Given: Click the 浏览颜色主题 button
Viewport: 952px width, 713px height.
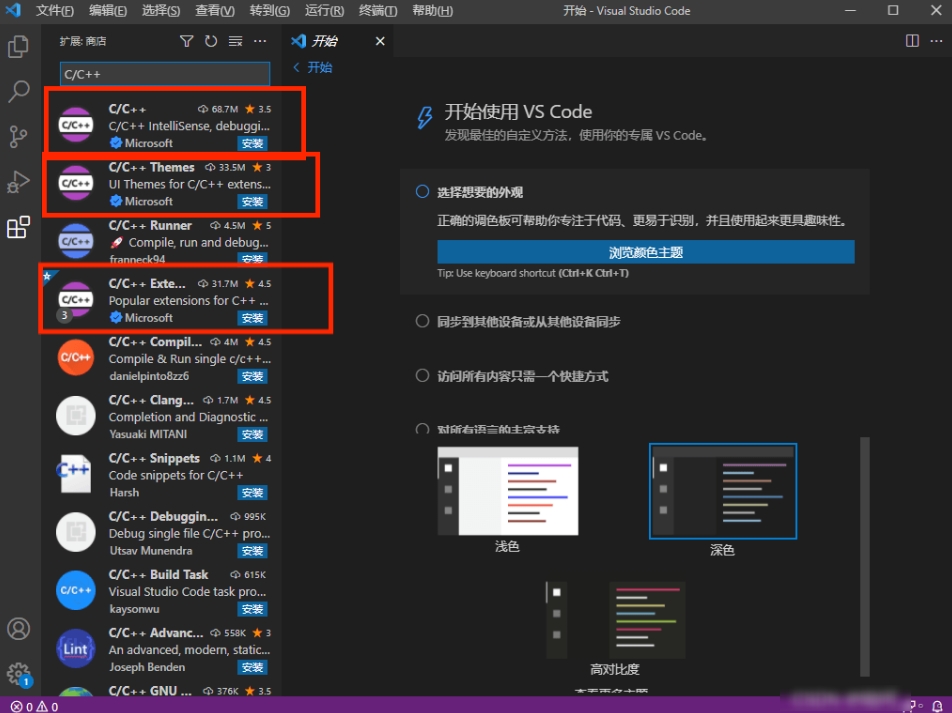Looking at the screenshot, I should 645,252.
